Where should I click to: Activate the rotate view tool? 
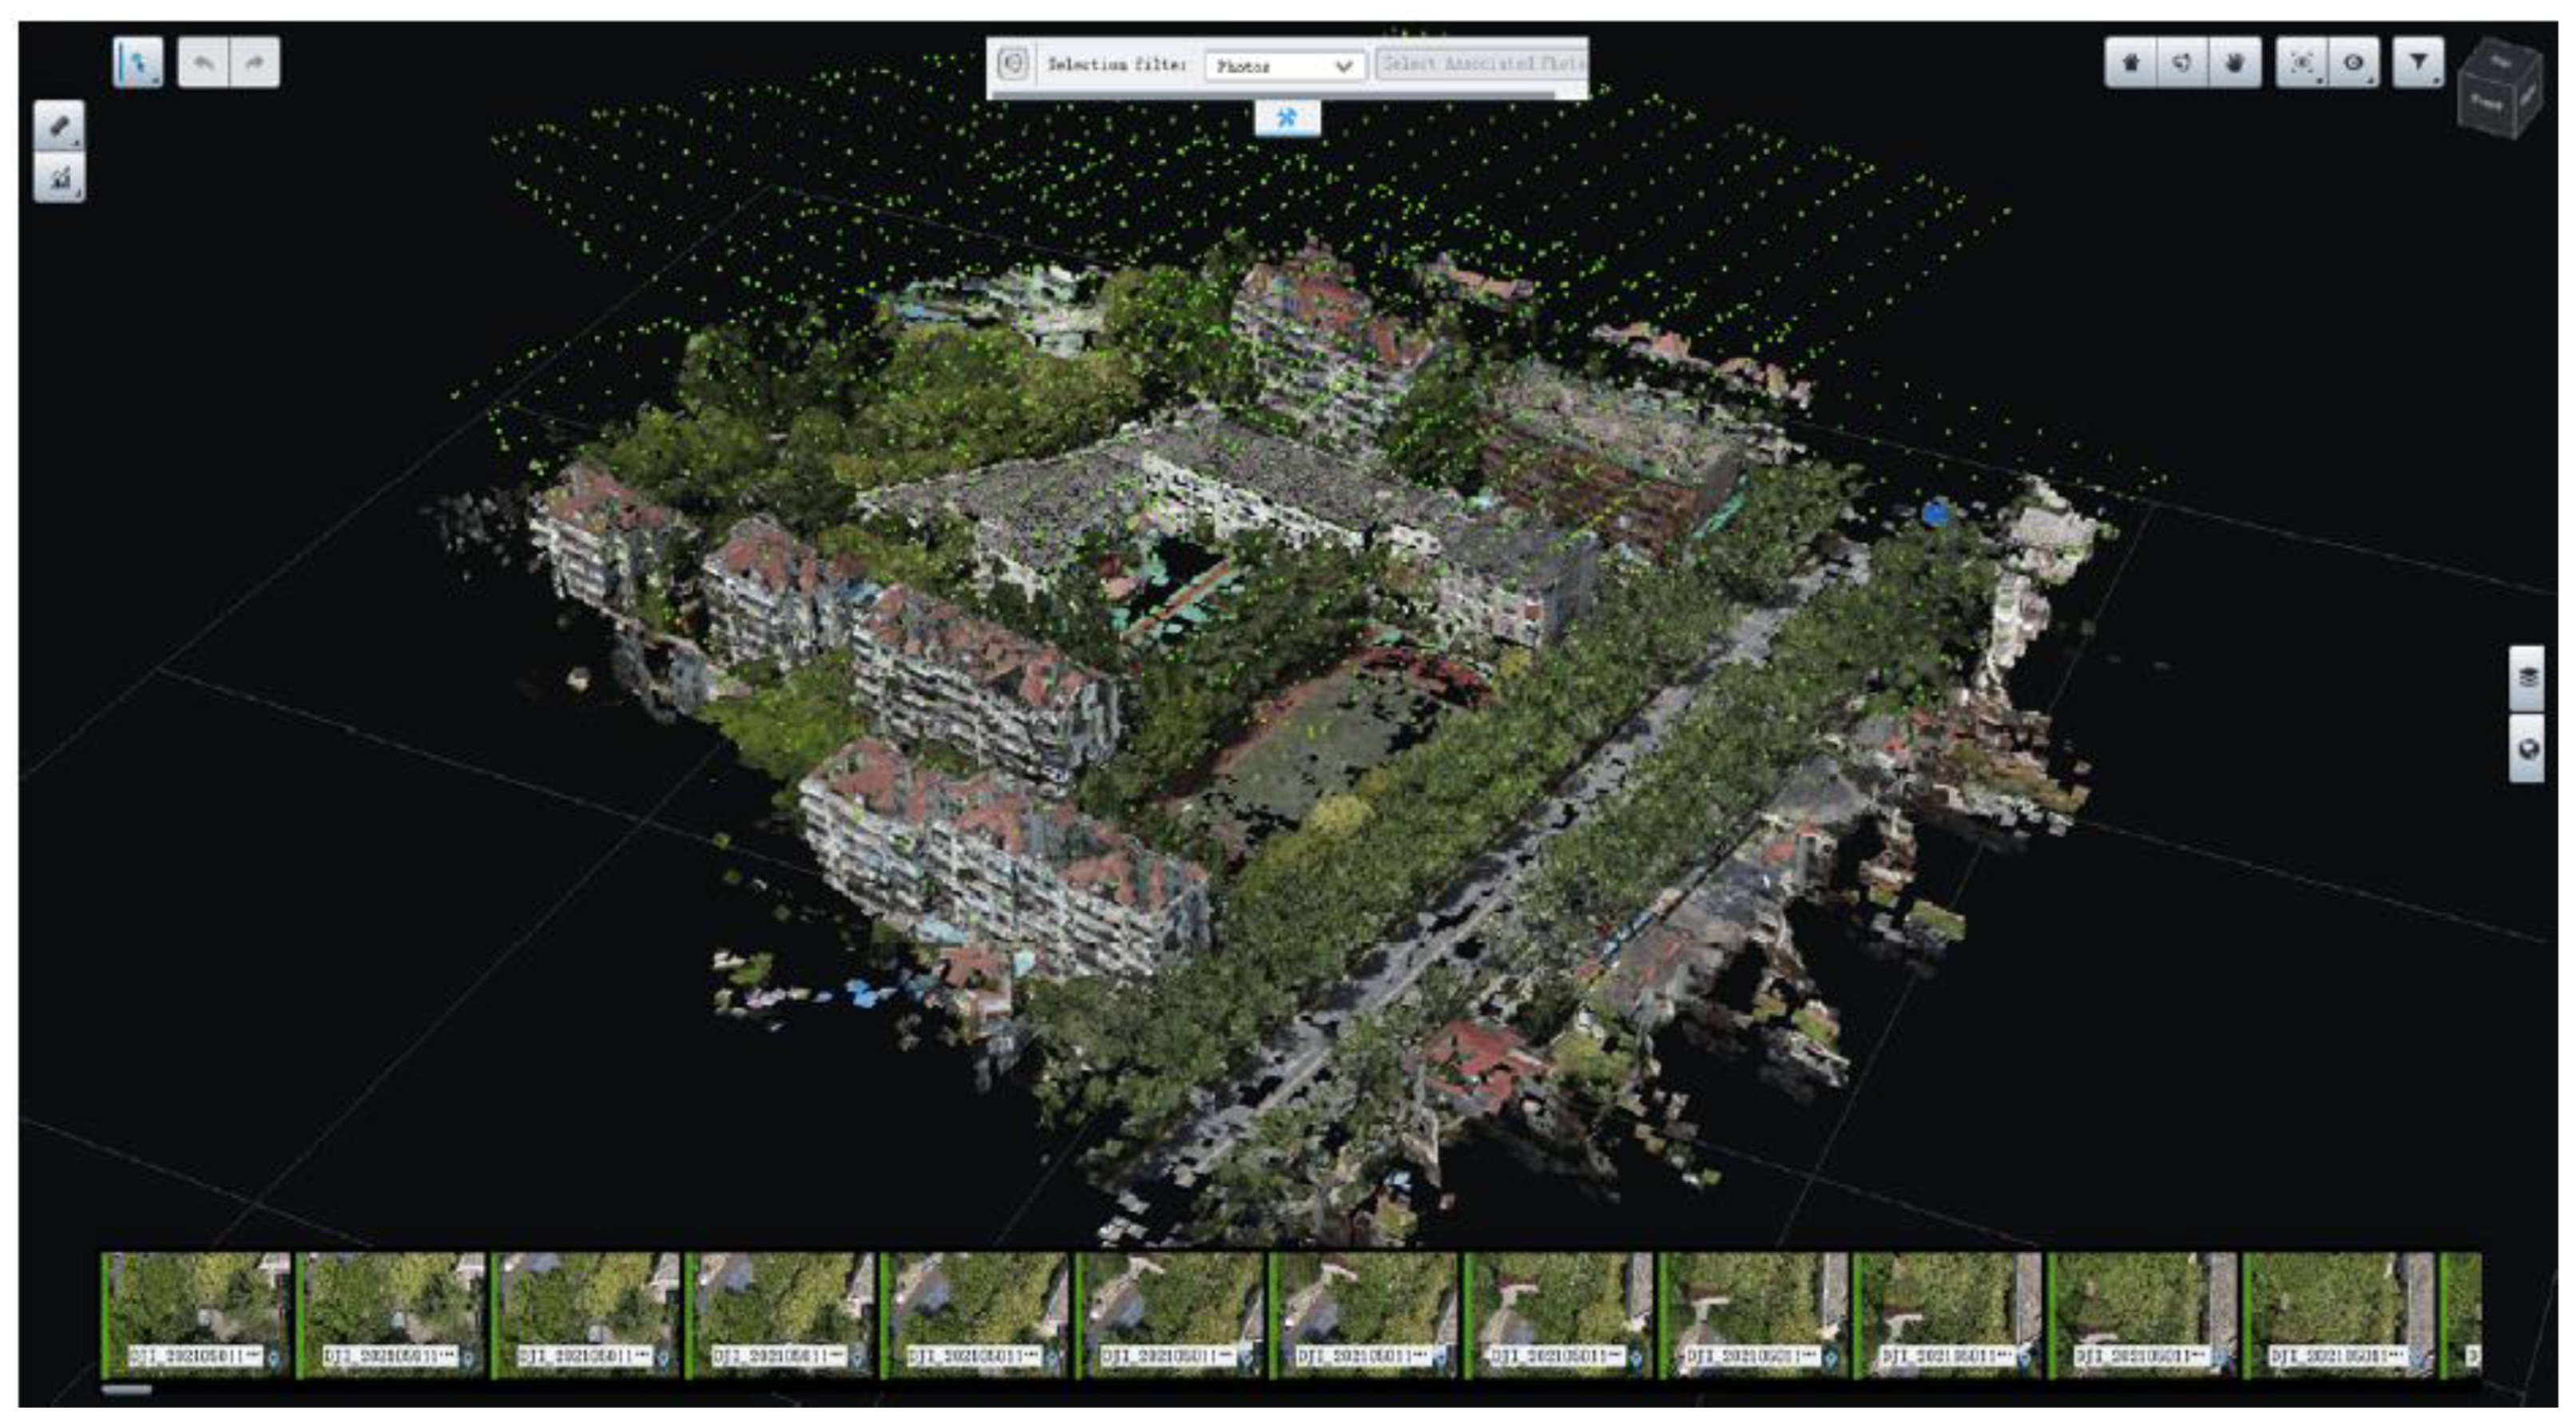tap(2182, 63)
